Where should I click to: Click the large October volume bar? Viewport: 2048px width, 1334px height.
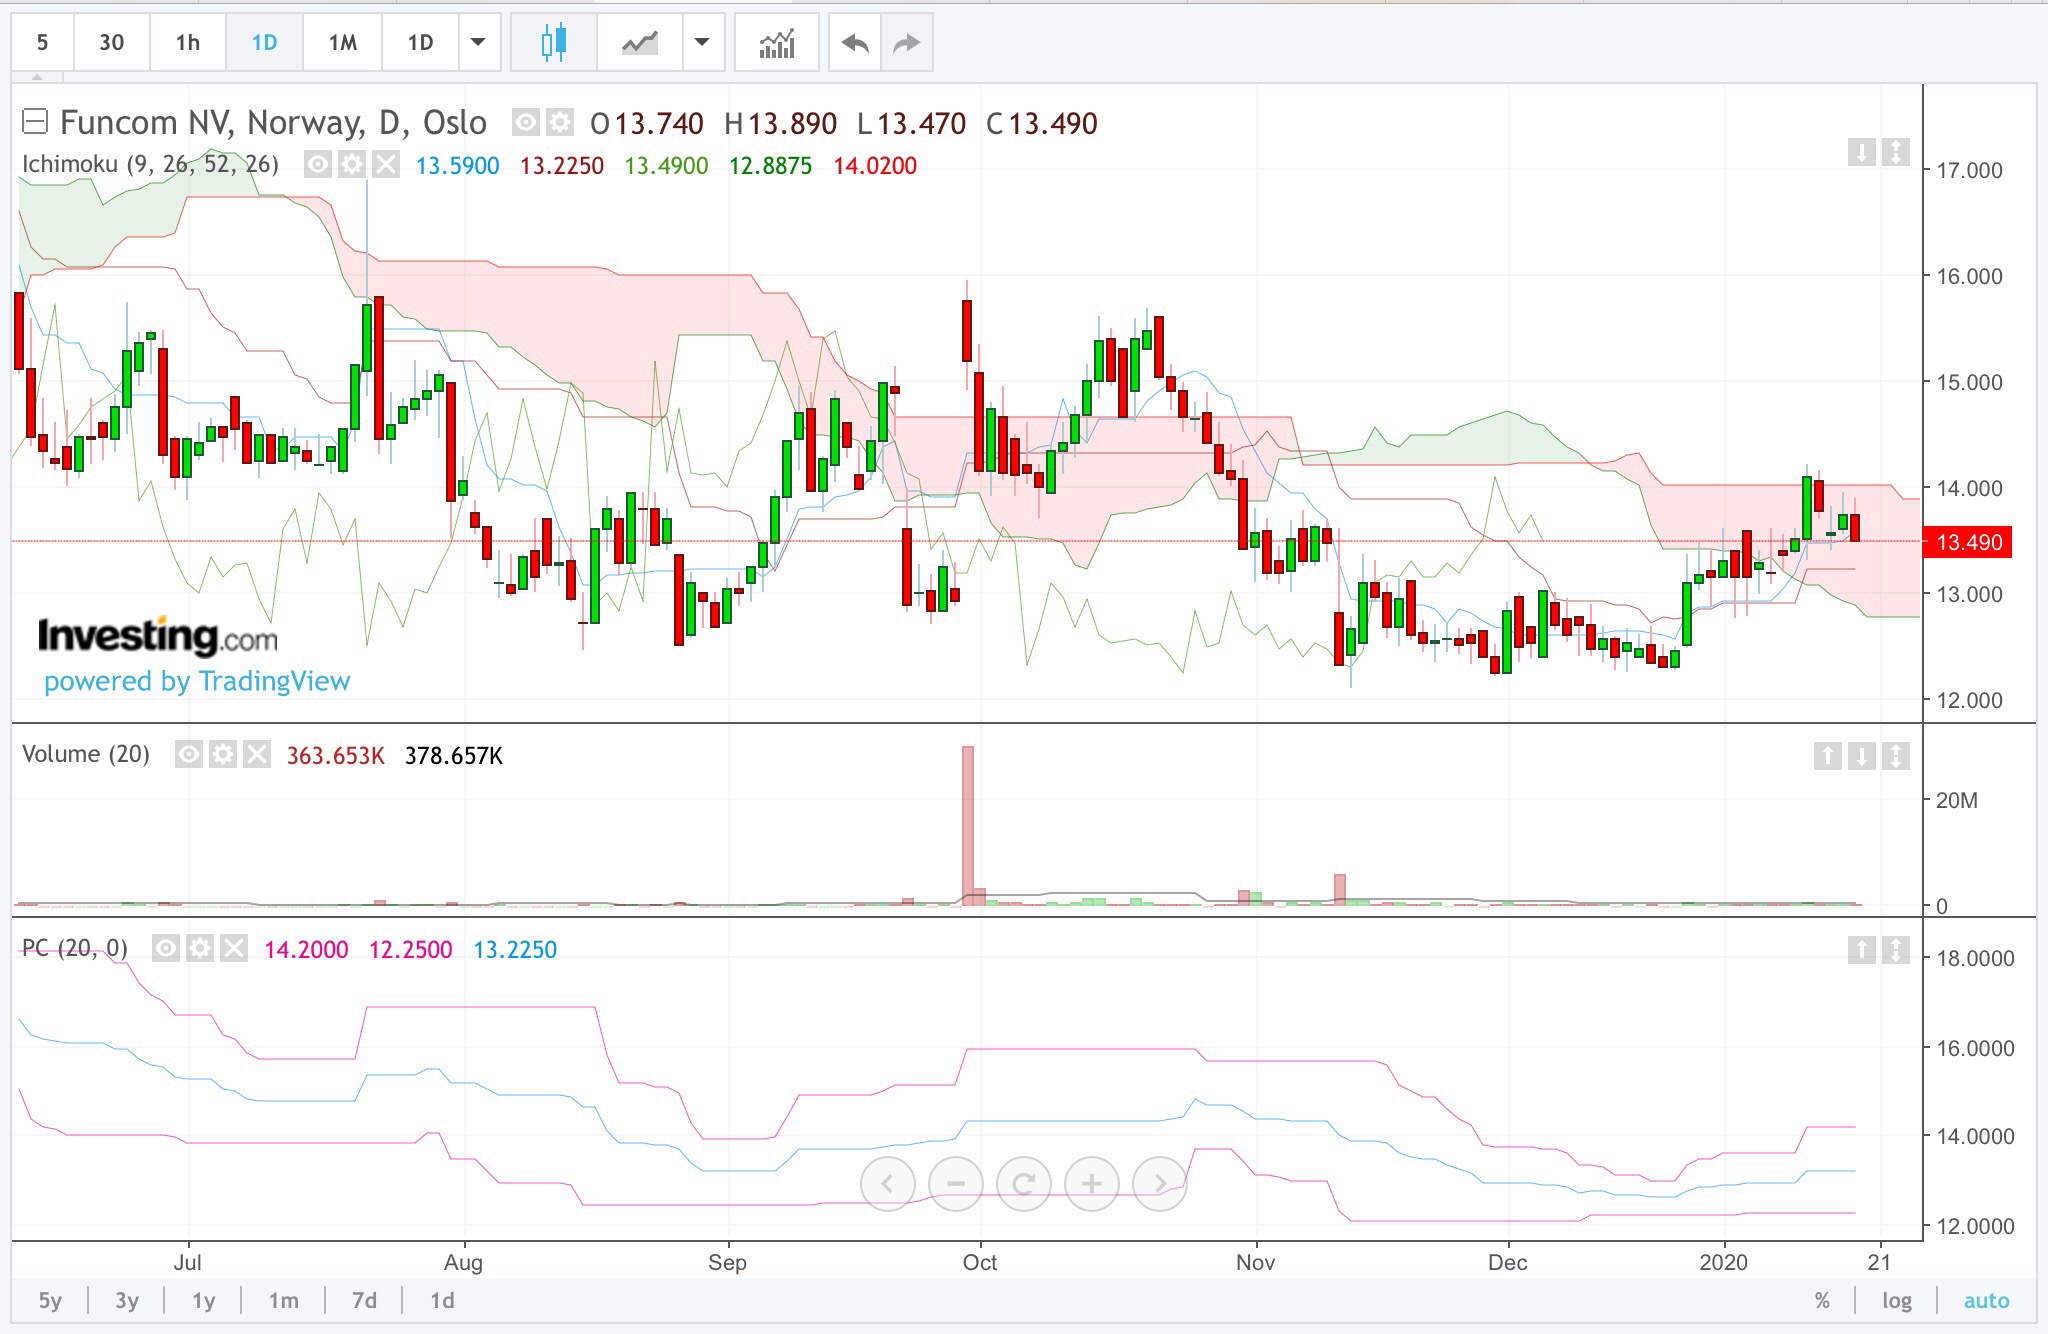pyautogui.click(x=968, y=825)
